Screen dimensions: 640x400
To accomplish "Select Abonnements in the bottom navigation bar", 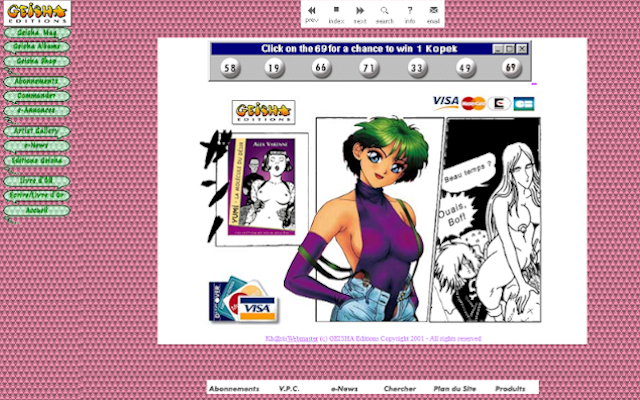I will pyautogui.click(x=234, y=388).
